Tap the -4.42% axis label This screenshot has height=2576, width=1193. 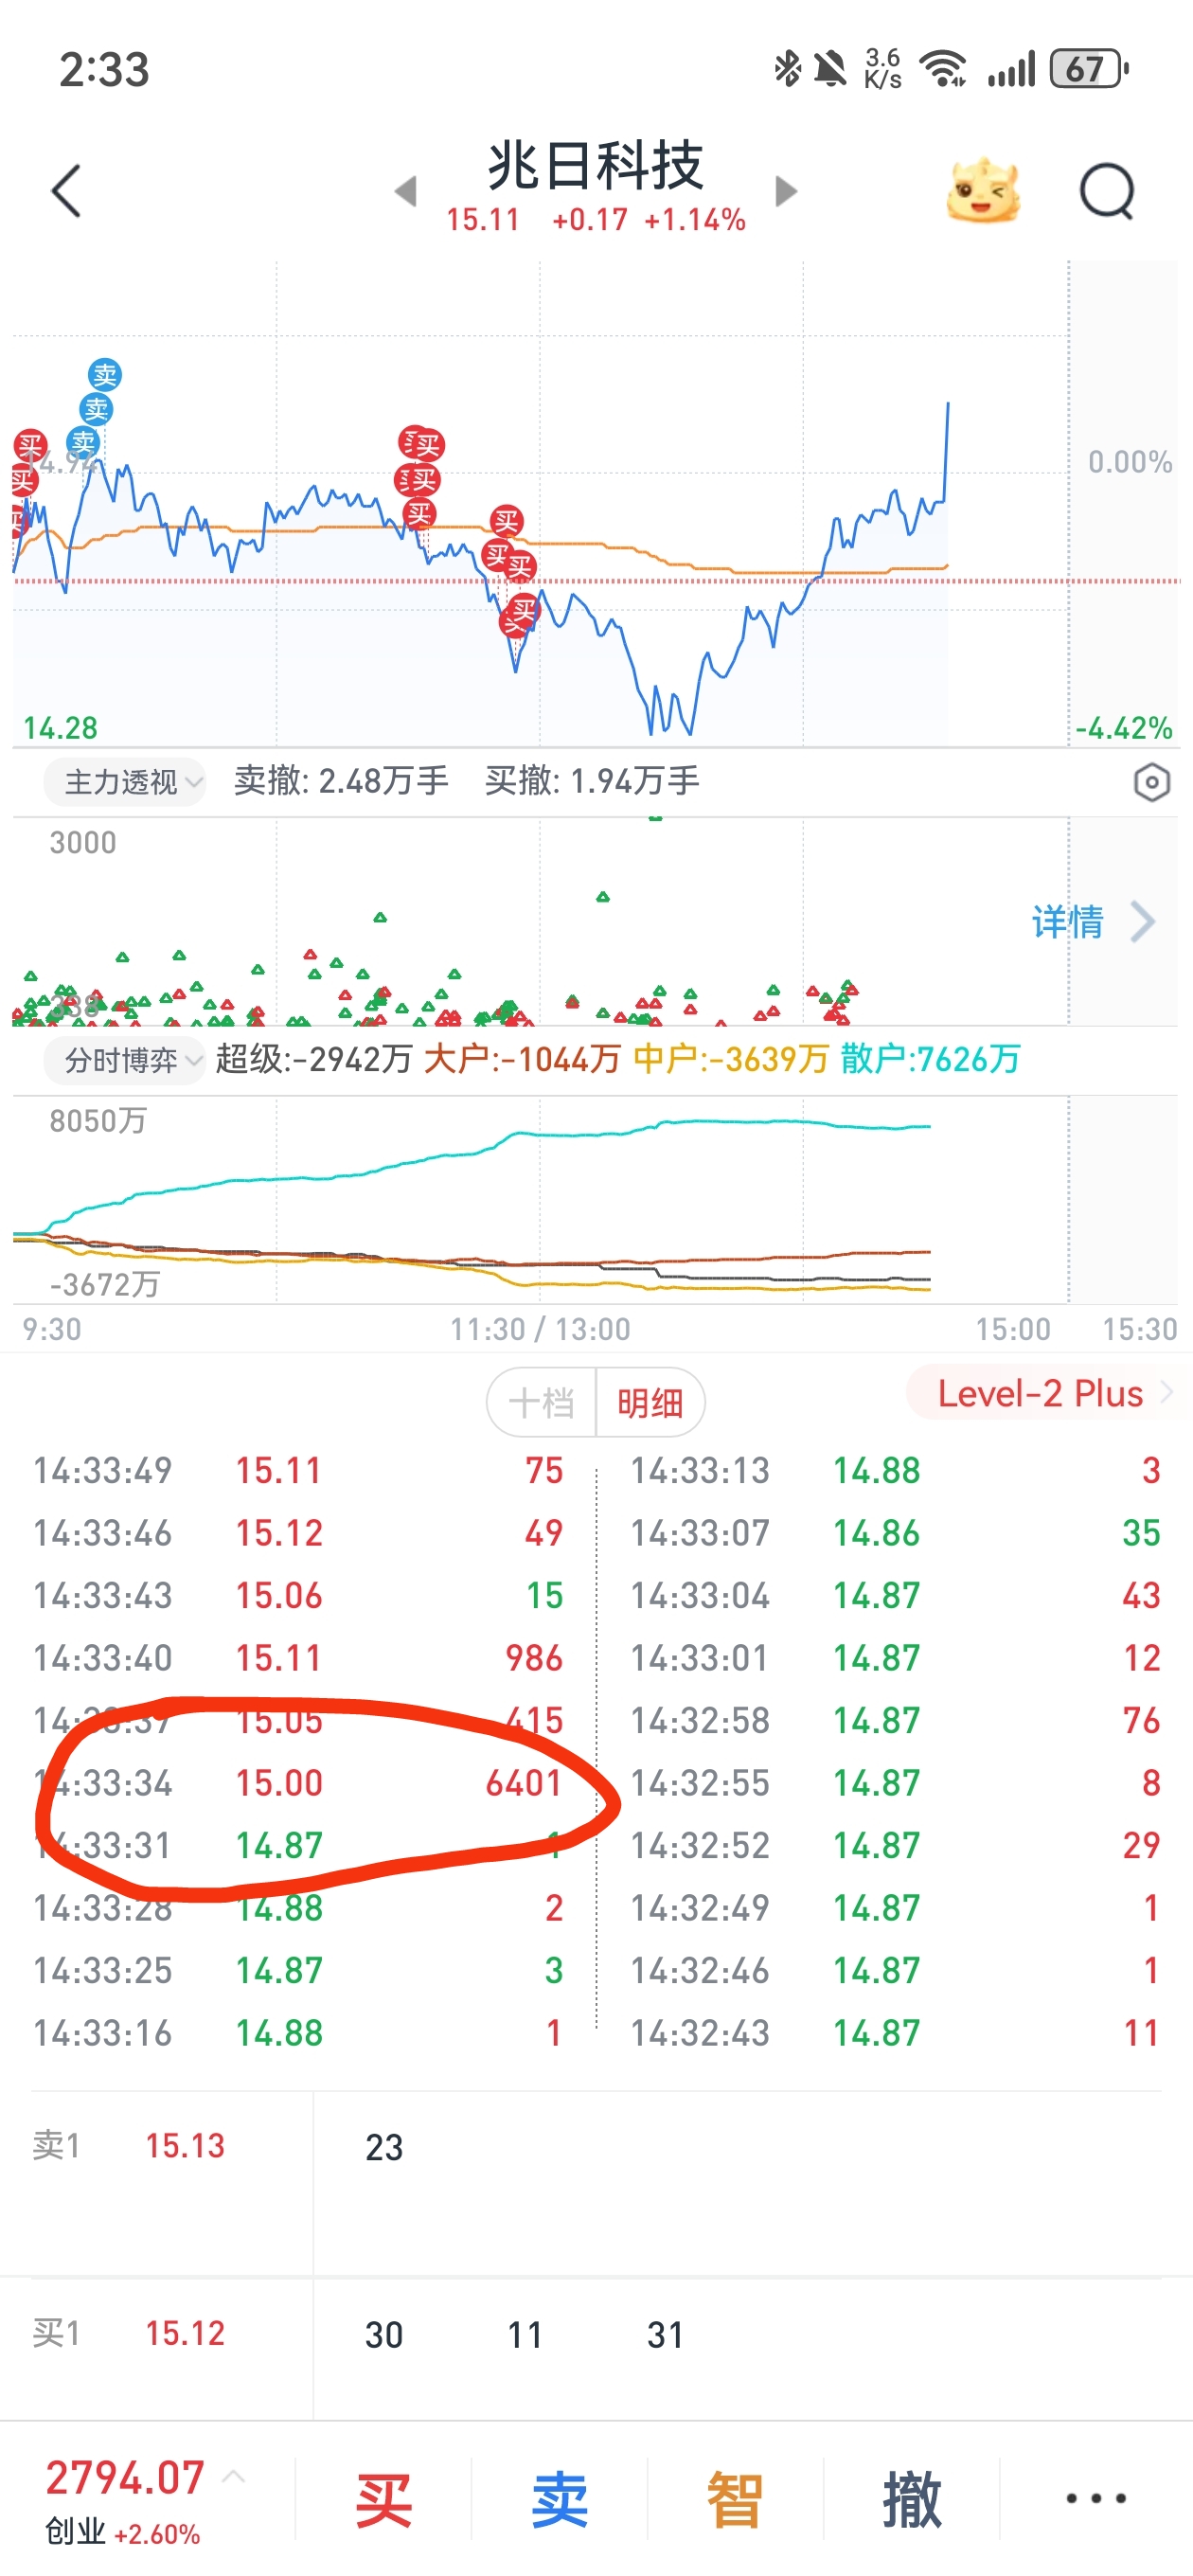point(1124,728)
